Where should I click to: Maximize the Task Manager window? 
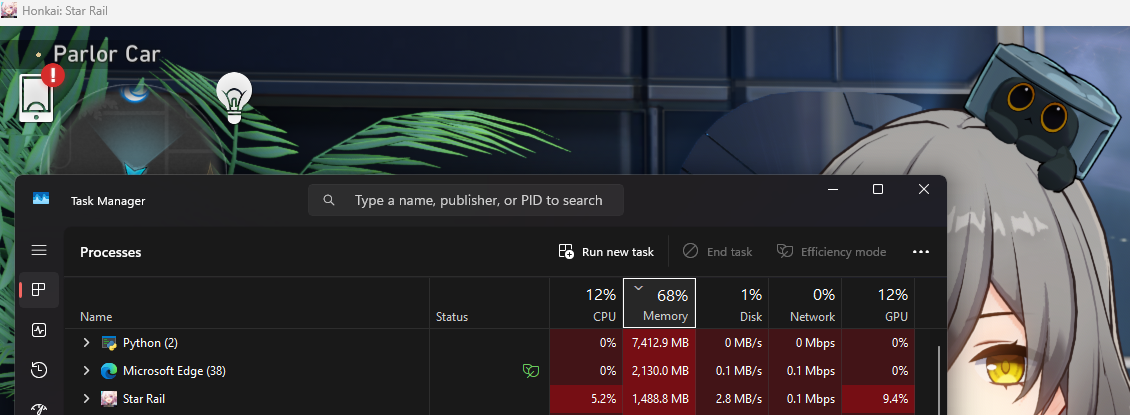coord(878,189)
